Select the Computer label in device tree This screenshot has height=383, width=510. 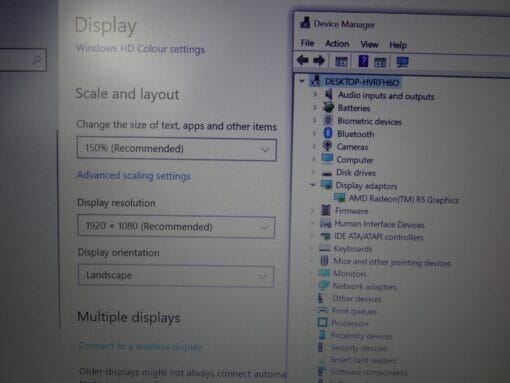tap(355, 160)
